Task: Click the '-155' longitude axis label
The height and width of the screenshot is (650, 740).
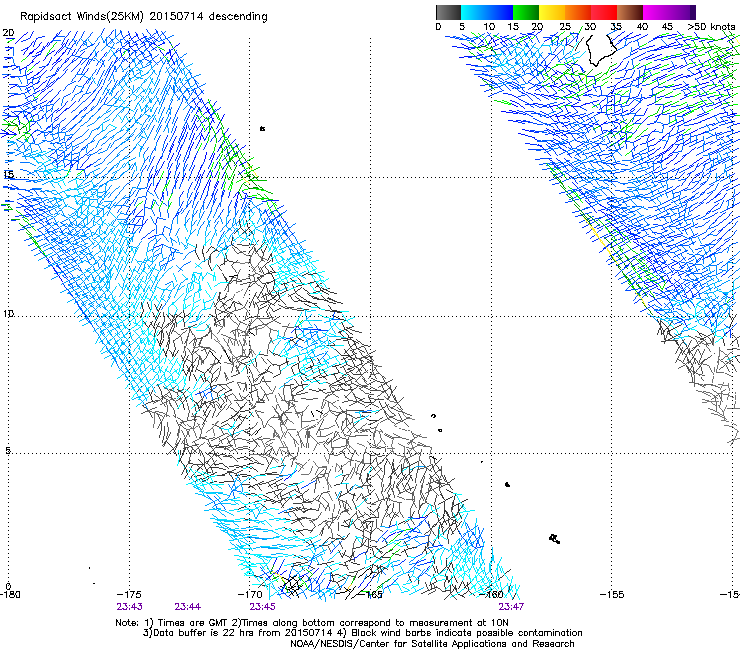Action: [612, 595]
